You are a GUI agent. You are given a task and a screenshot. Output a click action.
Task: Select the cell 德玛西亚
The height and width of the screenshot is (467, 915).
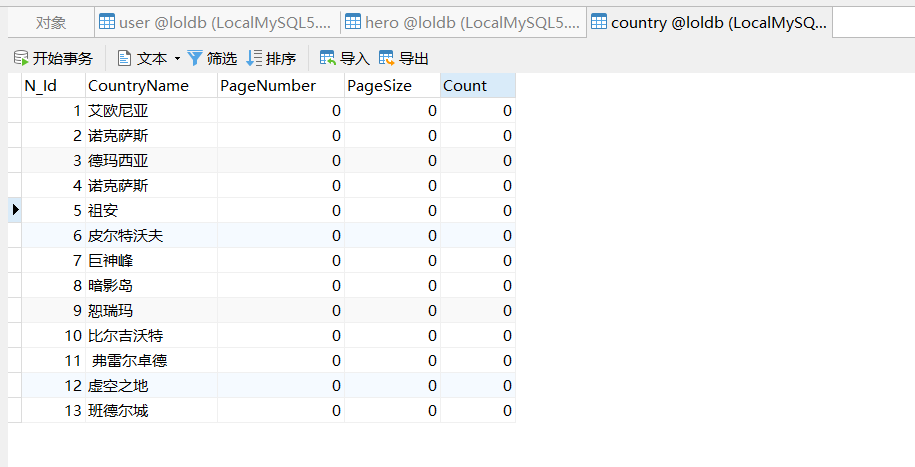(152, 161)
